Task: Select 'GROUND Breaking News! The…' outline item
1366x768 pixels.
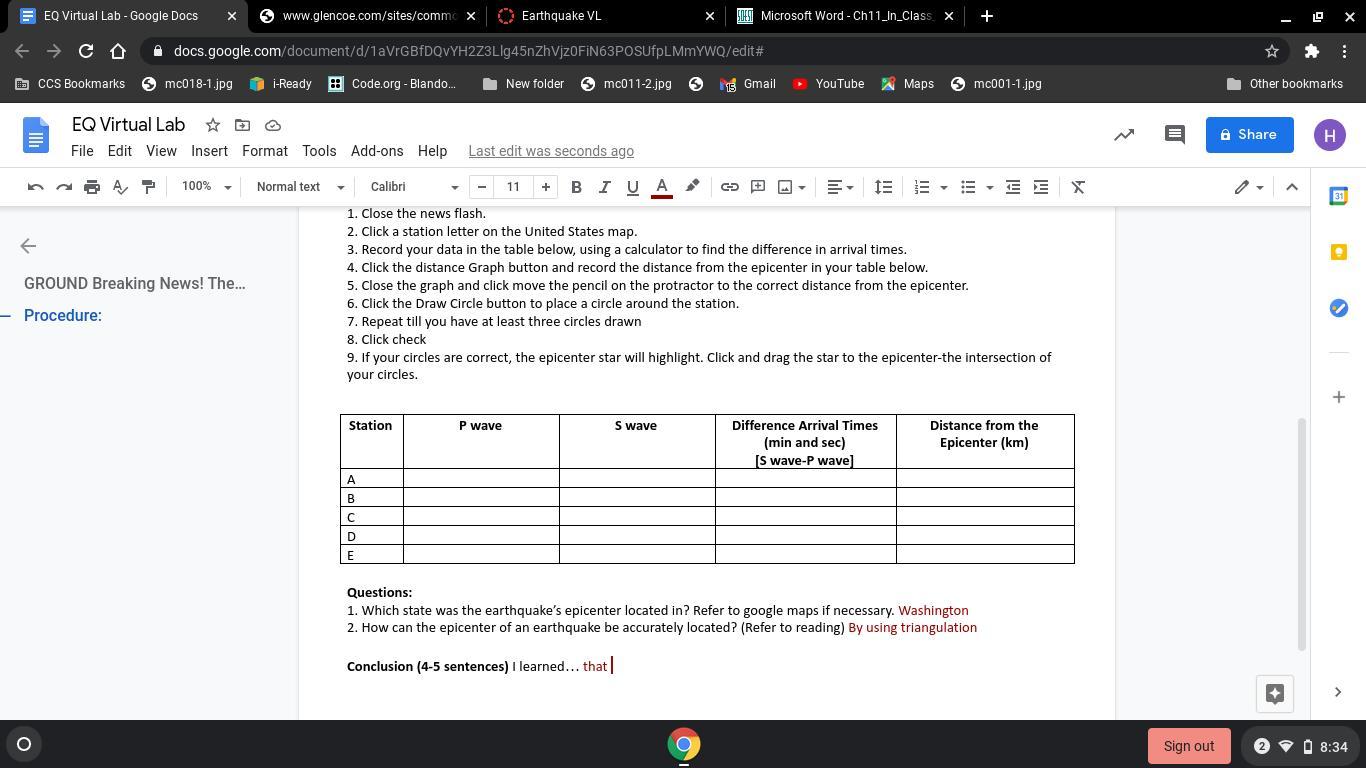Action: pyautogui.click(x=135, y=284)
